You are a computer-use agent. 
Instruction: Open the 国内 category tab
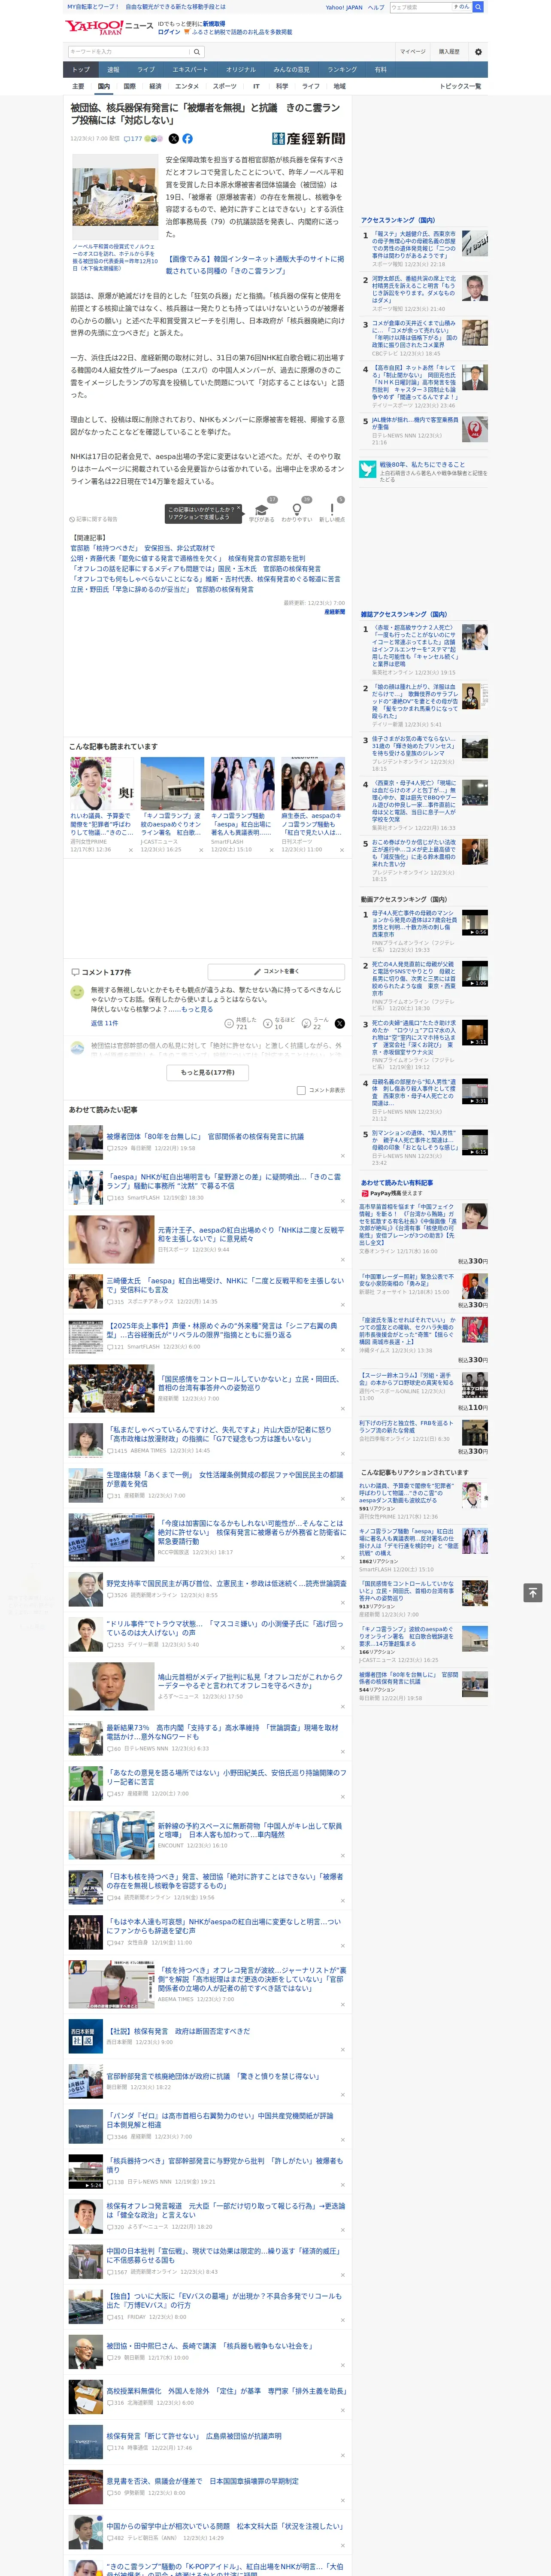tap(104, 86)
